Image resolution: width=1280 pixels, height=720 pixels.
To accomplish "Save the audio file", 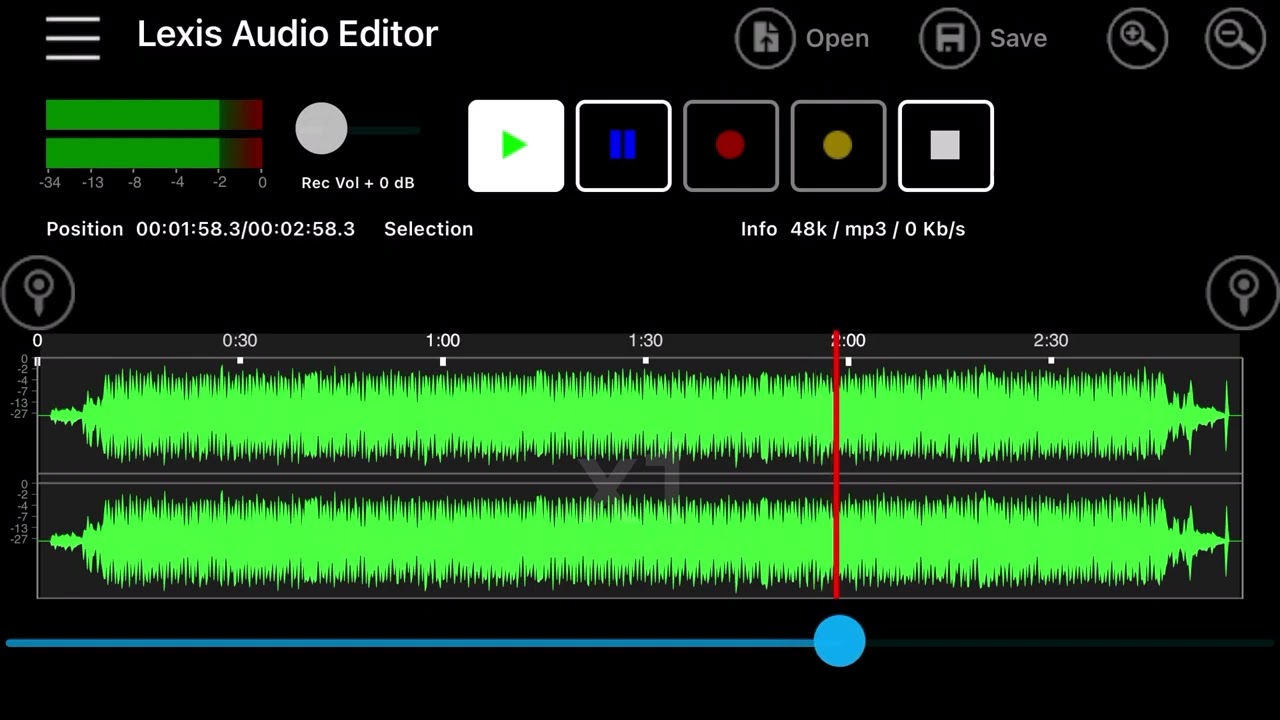I will (984, 38).
